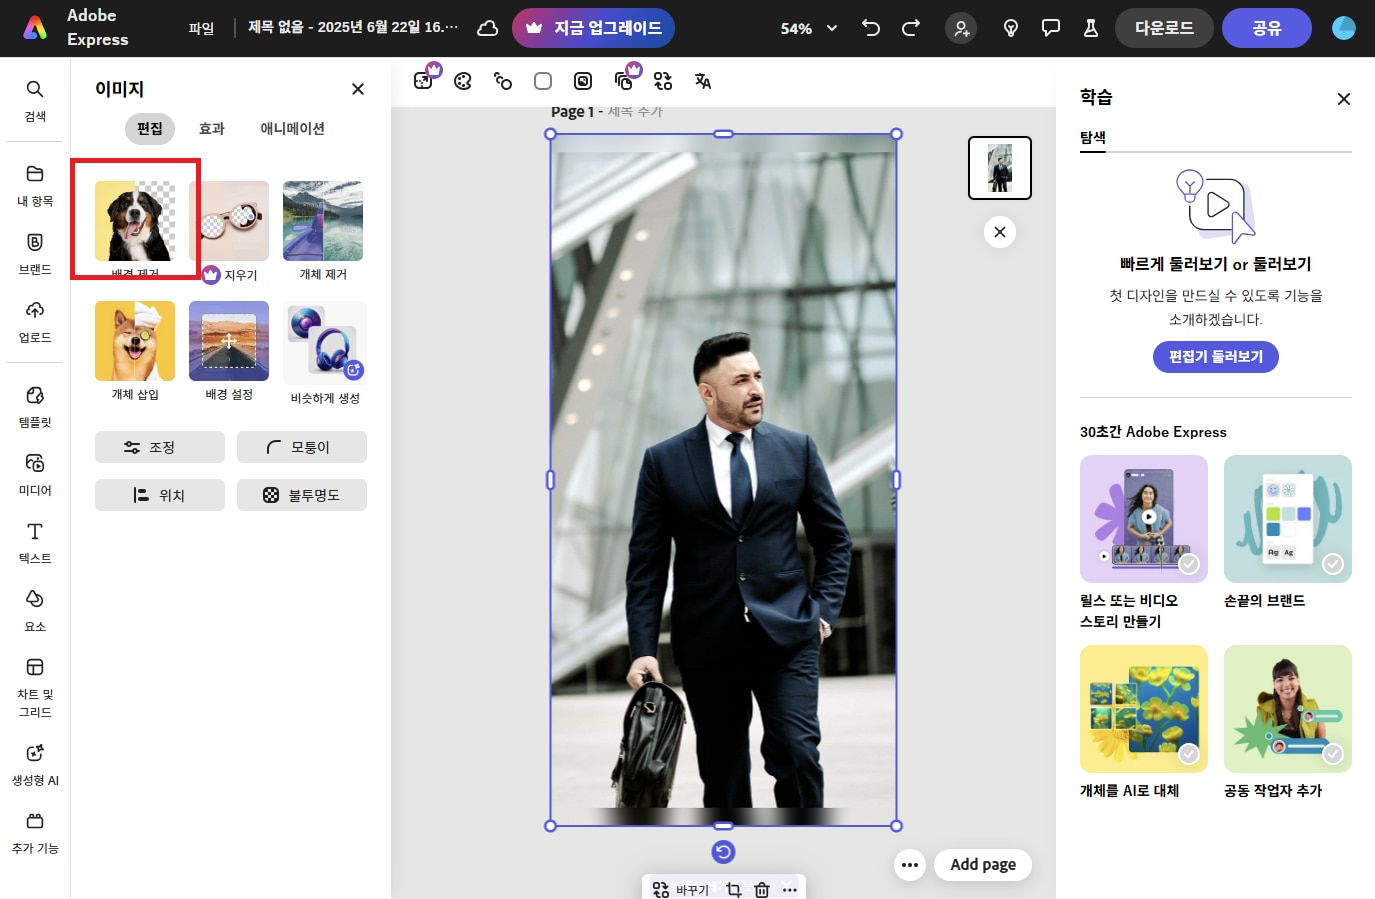Select the 배경 제거 dog thumbnail

(135, 221)
